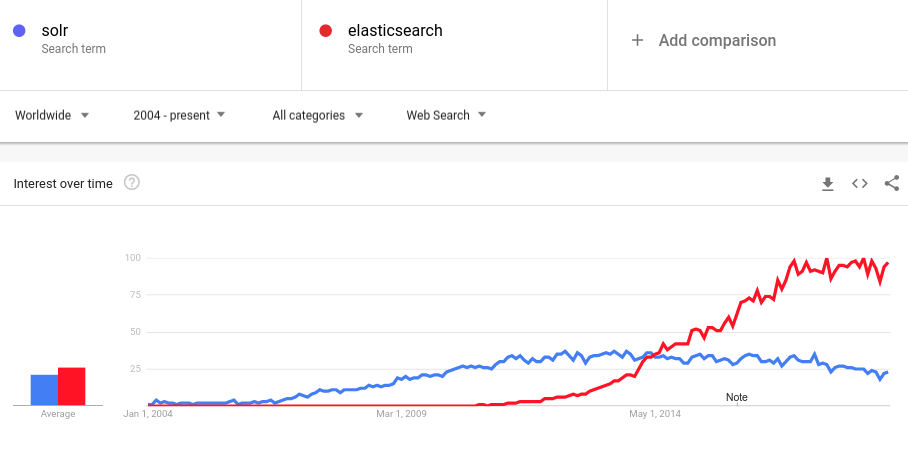The height and width of the screenshot is (464, 908).
Task: Click the Mar 1, 2009 axis label
Action: coord(401,414)
